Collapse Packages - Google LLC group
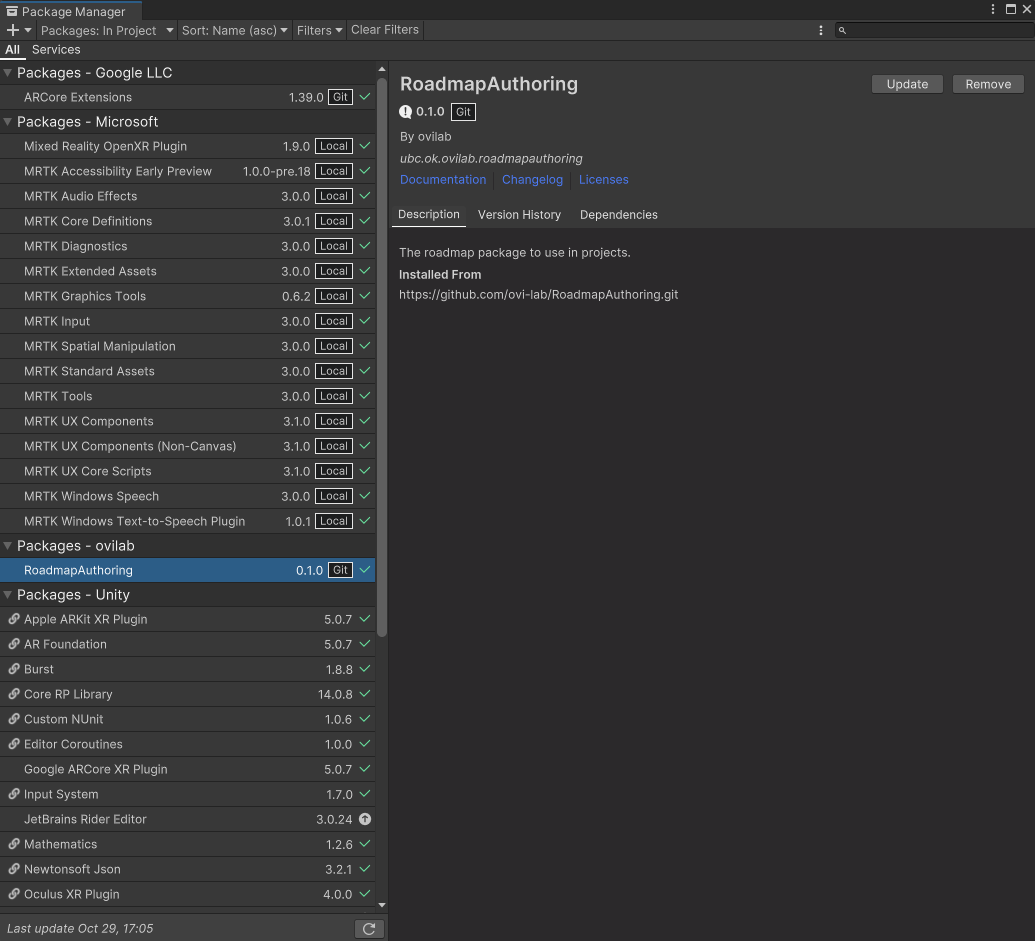Image resolution: width=1035 pixels, height=941 pixels. click(x=8, y=73)
